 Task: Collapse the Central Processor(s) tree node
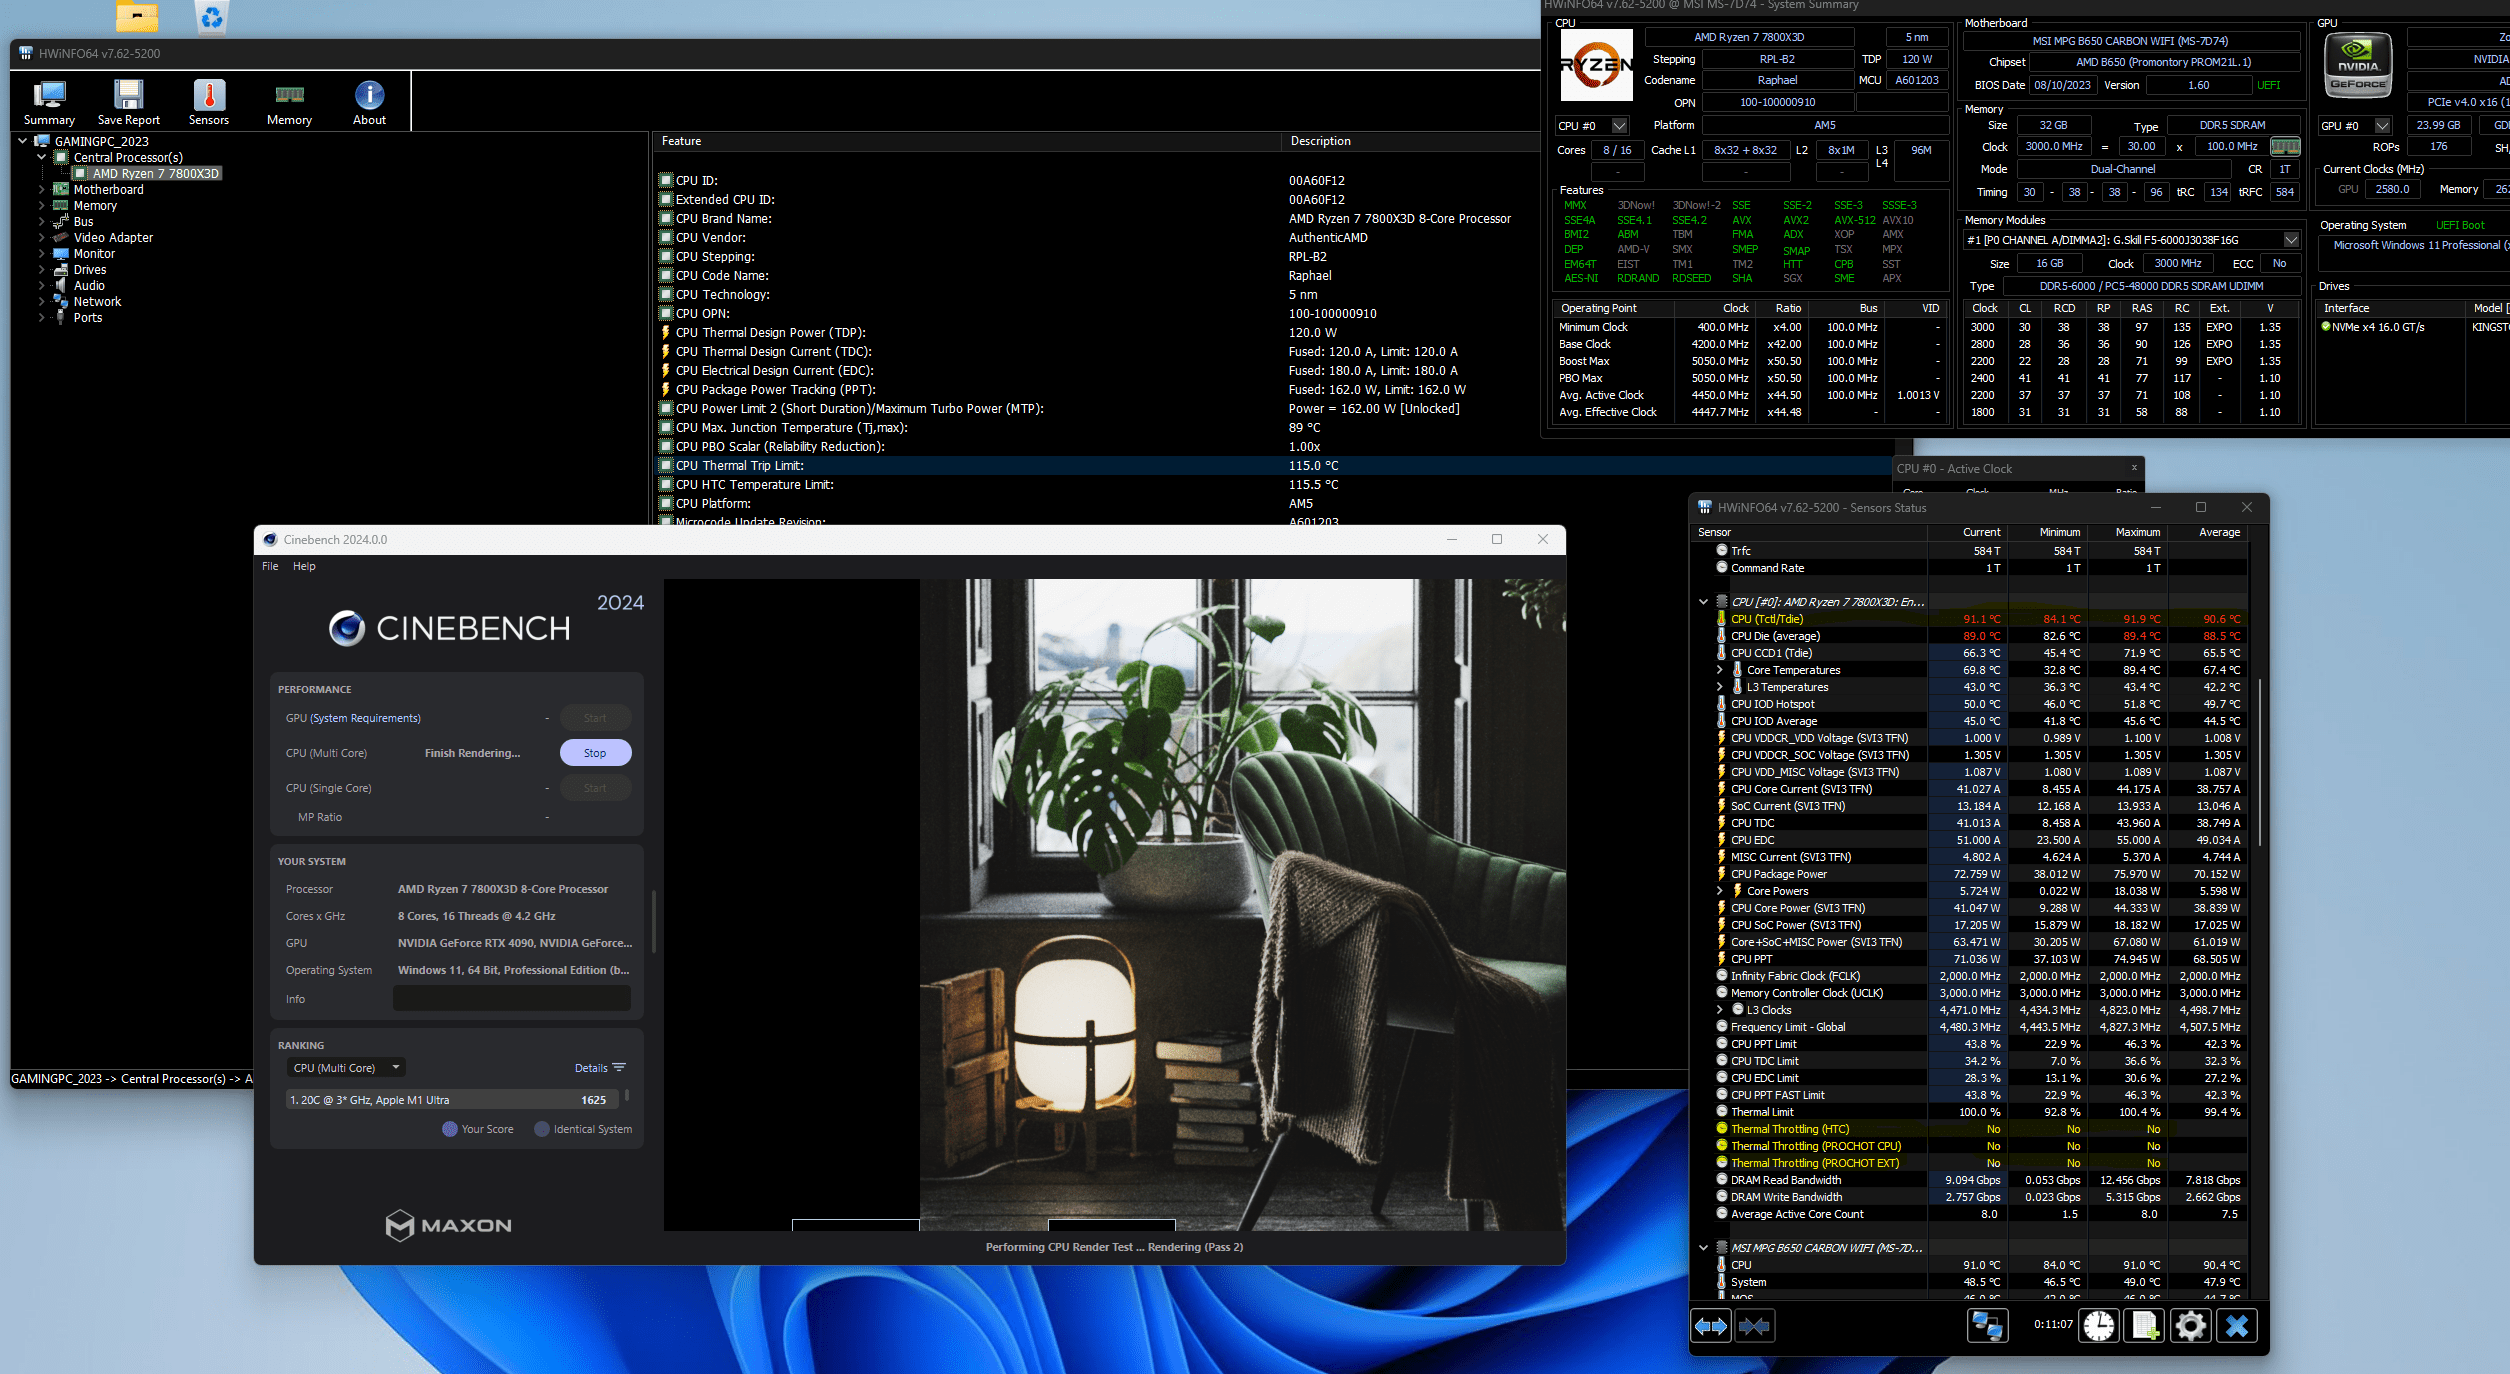[41, 157]
